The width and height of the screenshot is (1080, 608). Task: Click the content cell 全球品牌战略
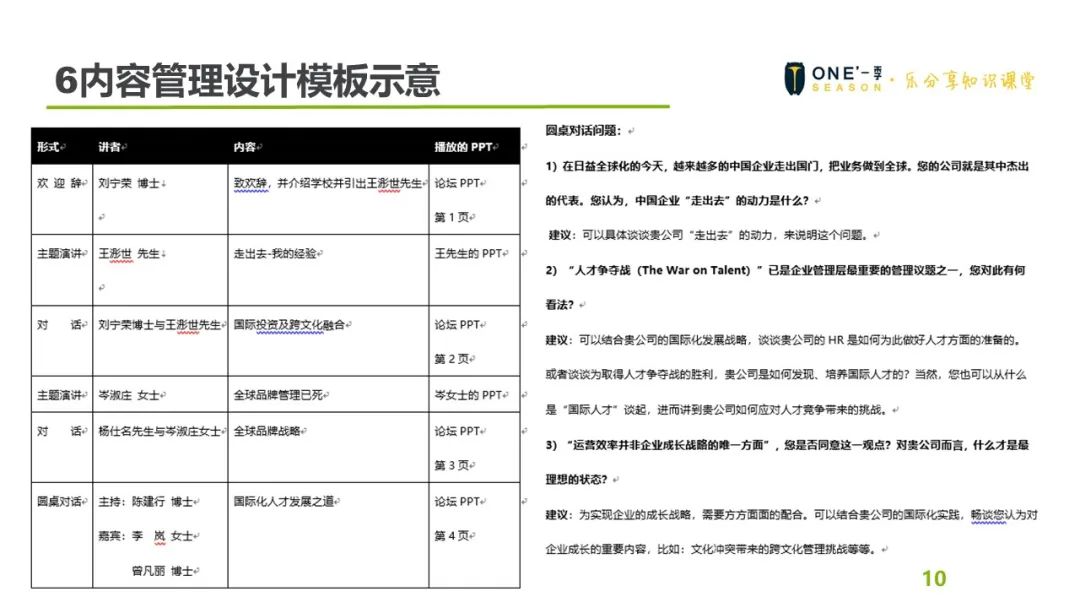(x=269, y=431)
